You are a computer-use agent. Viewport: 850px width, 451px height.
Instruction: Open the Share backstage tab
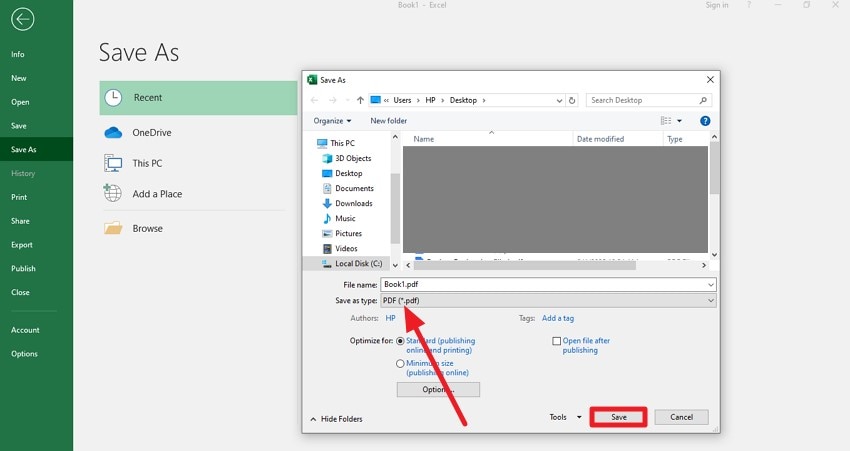[x=20, y=221]
